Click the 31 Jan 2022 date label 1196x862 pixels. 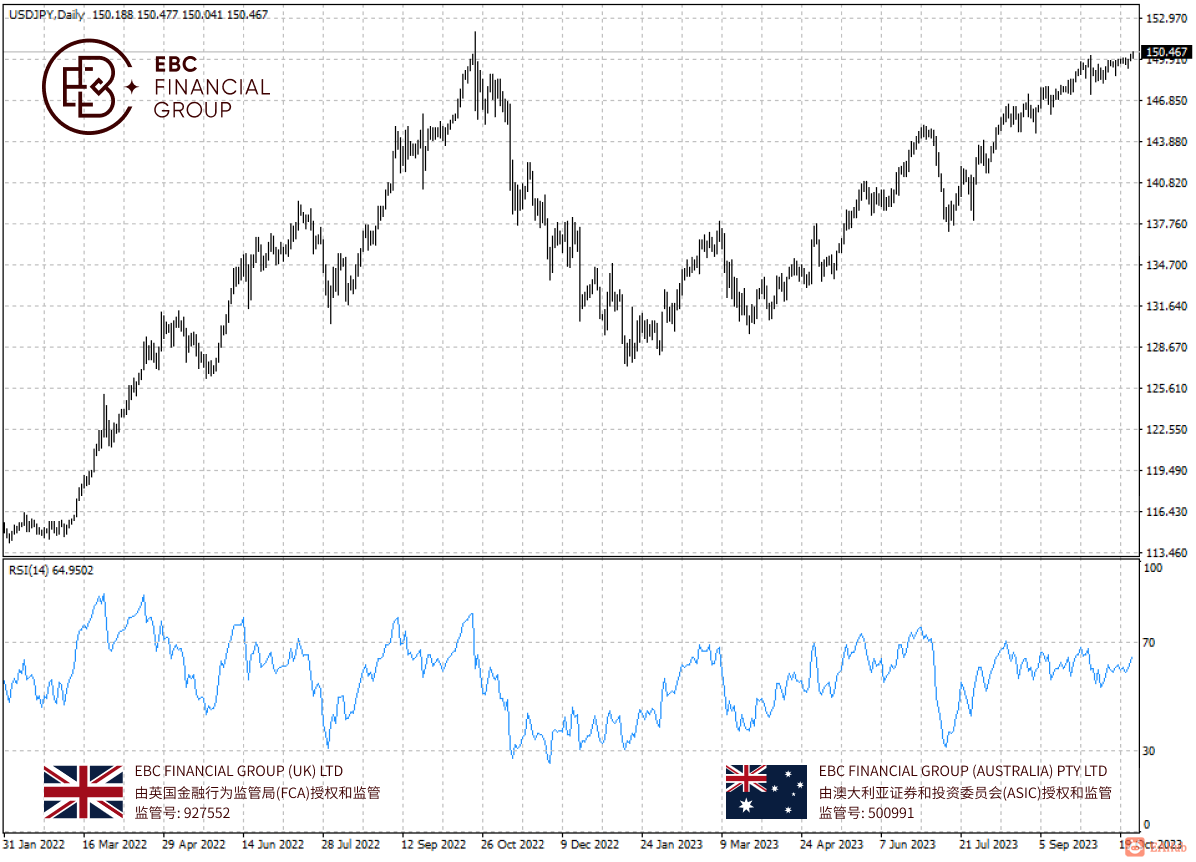tap(34, 844)
